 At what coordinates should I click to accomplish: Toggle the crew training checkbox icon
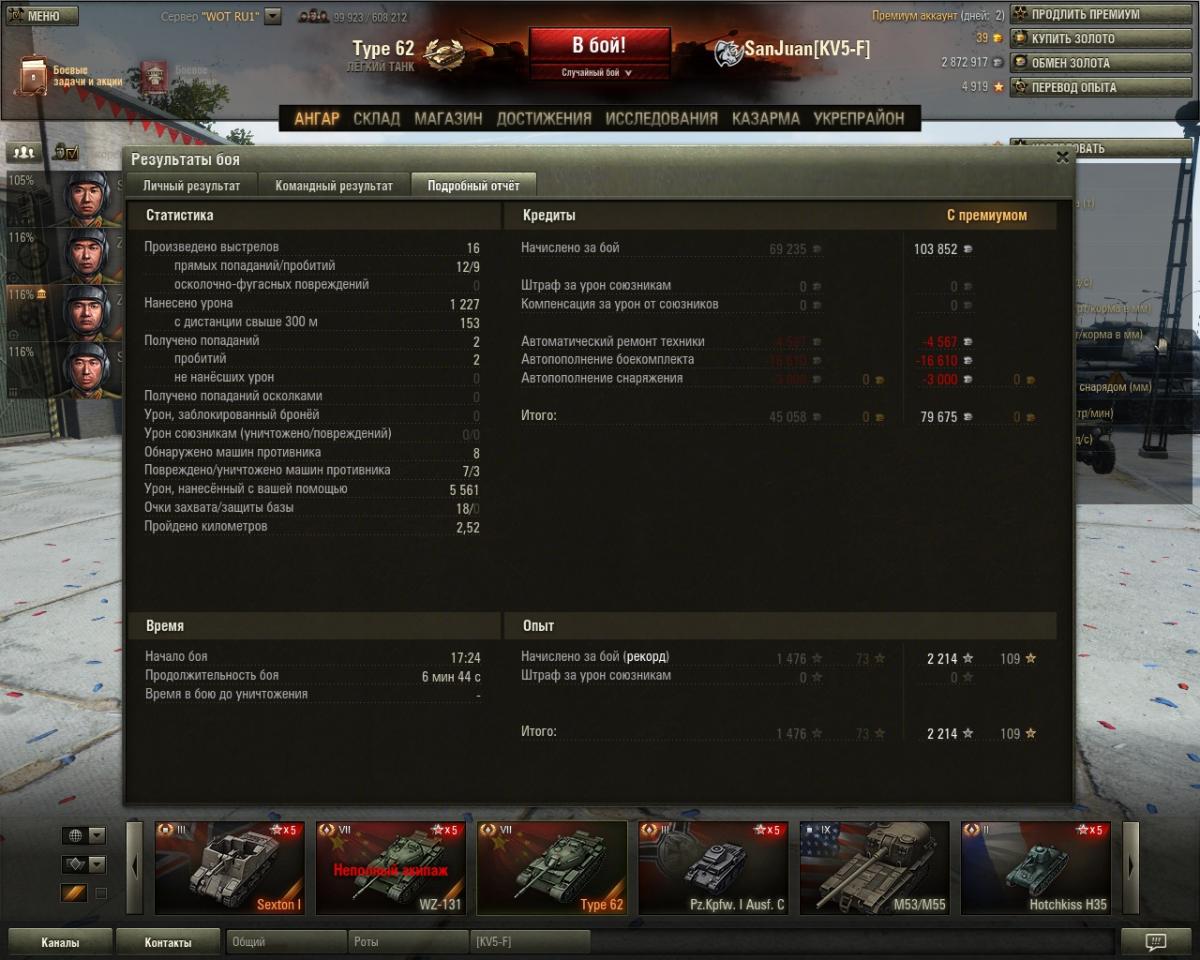point(66,152)
